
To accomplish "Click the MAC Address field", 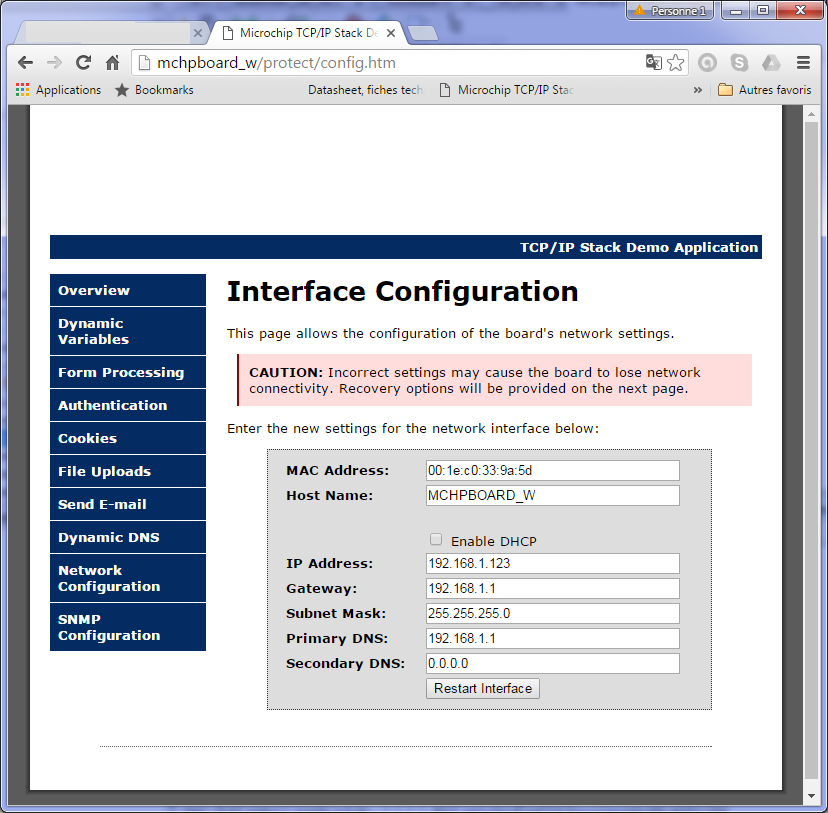I will click(x=552, y=470).
